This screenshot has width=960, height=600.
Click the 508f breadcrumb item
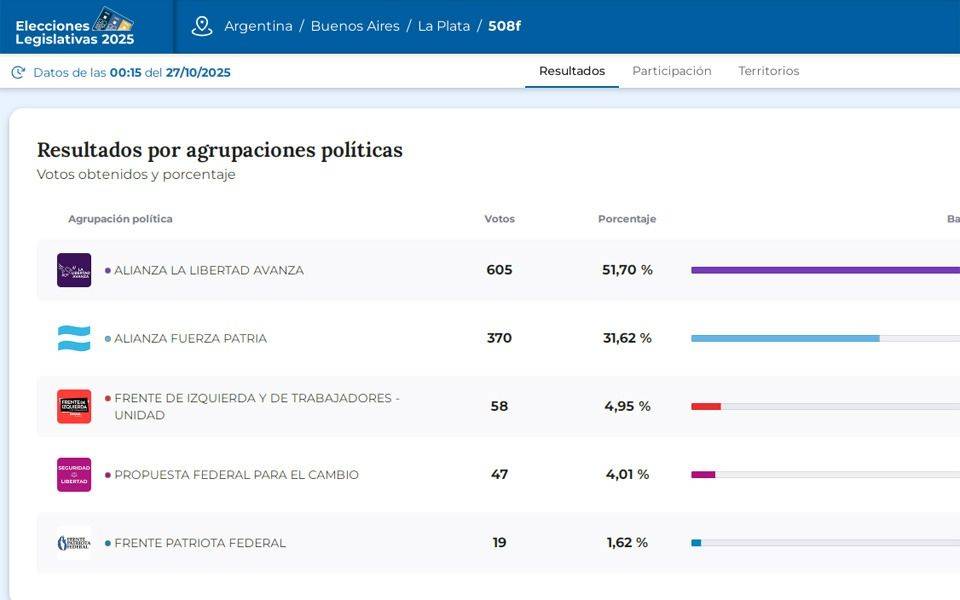coord(504,26)
